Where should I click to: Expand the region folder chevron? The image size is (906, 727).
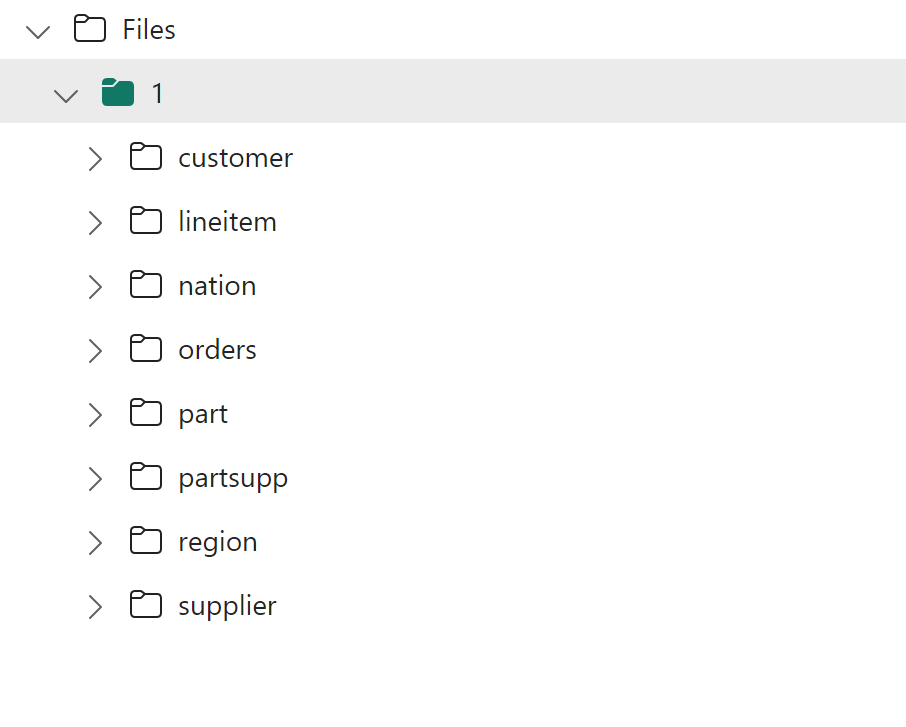(x=95, y=543)
